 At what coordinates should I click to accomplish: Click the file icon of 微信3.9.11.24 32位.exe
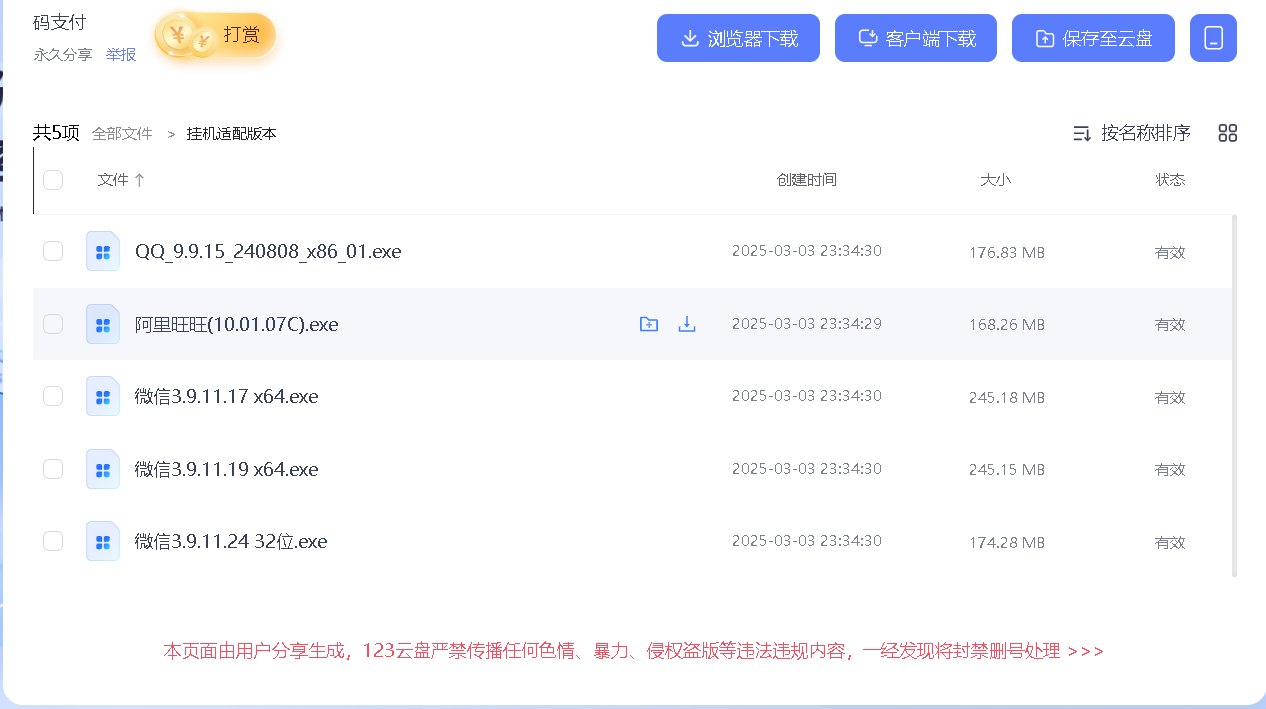[103, 541]
